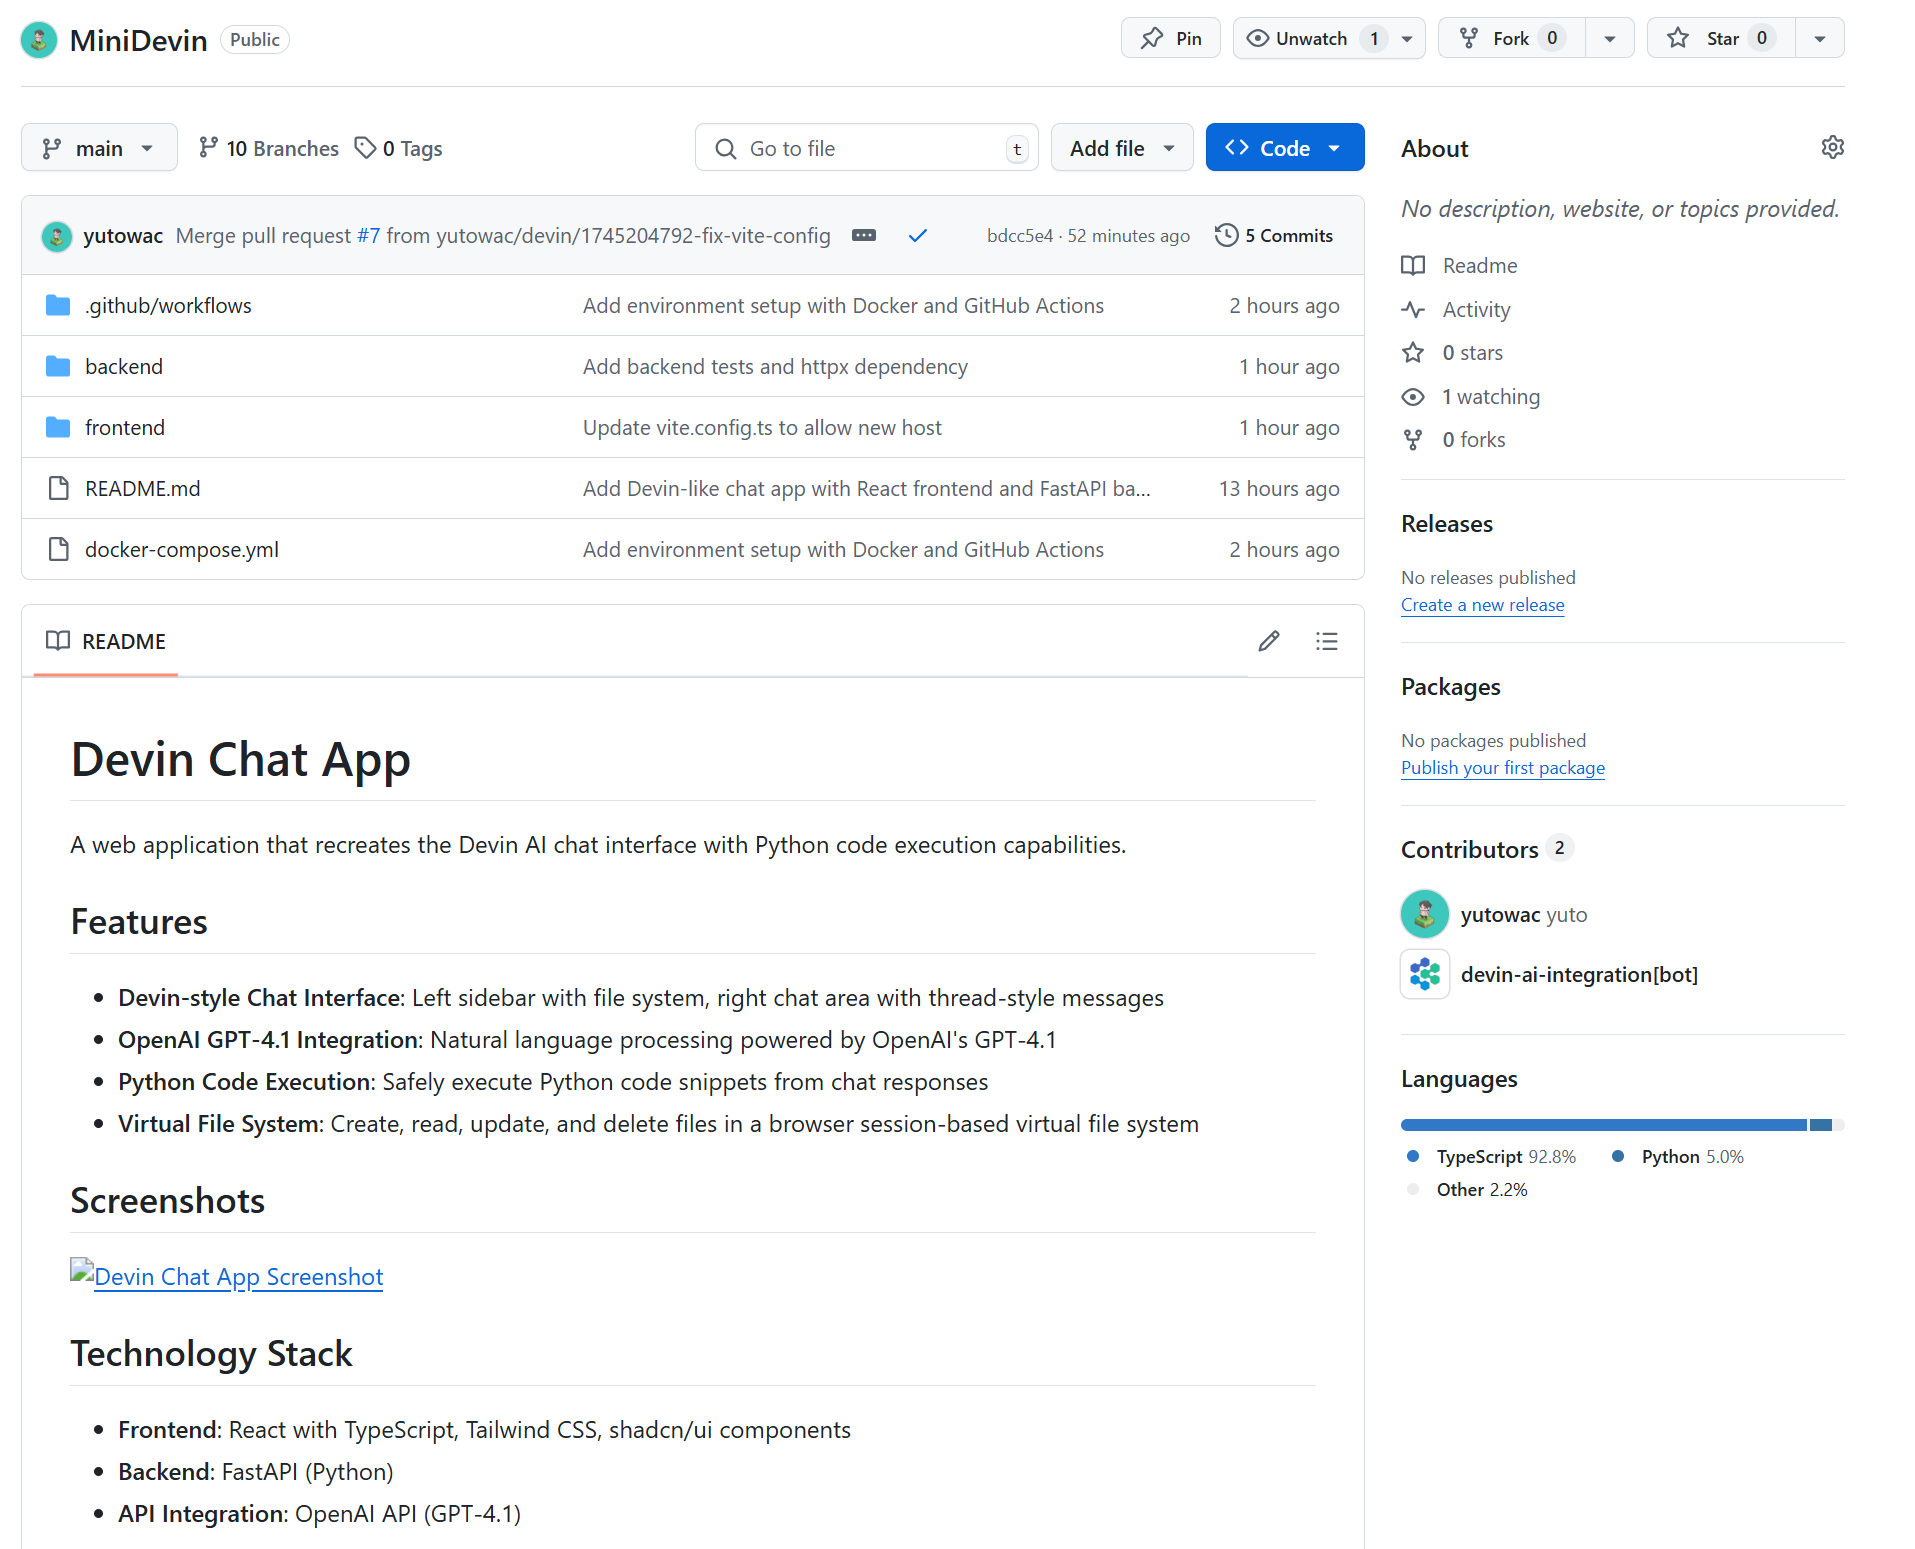The height and width of the screenshot is (1549, 1915).
Task: Click the Python segment of the language bar
Action: click(1820, 1125)
